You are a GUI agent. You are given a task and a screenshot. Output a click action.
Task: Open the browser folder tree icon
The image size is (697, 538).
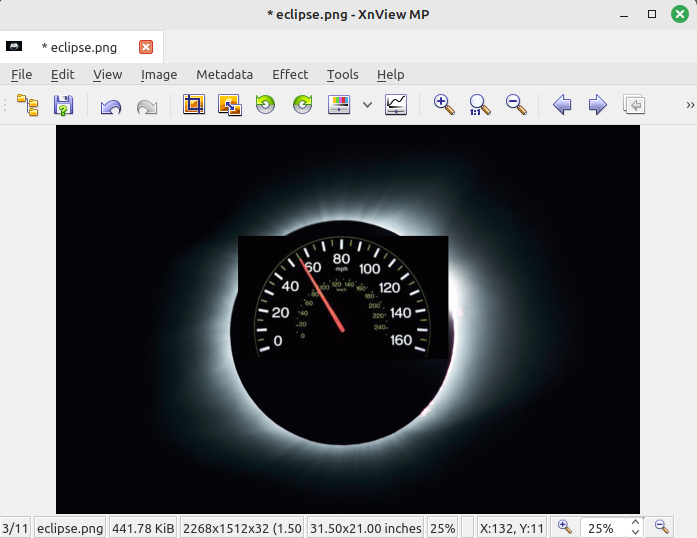pos(27,105)
